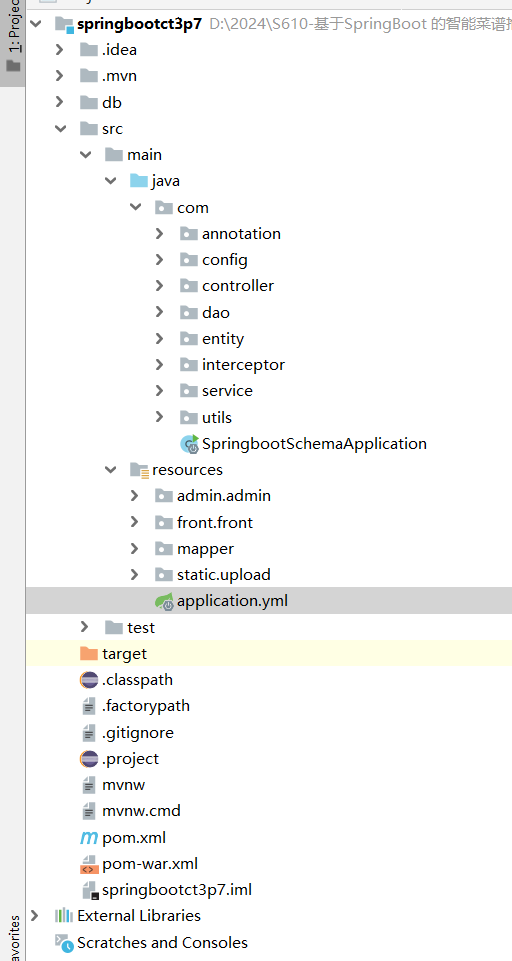Click the Scratches and Consoles icon

[x=64, y=943]
